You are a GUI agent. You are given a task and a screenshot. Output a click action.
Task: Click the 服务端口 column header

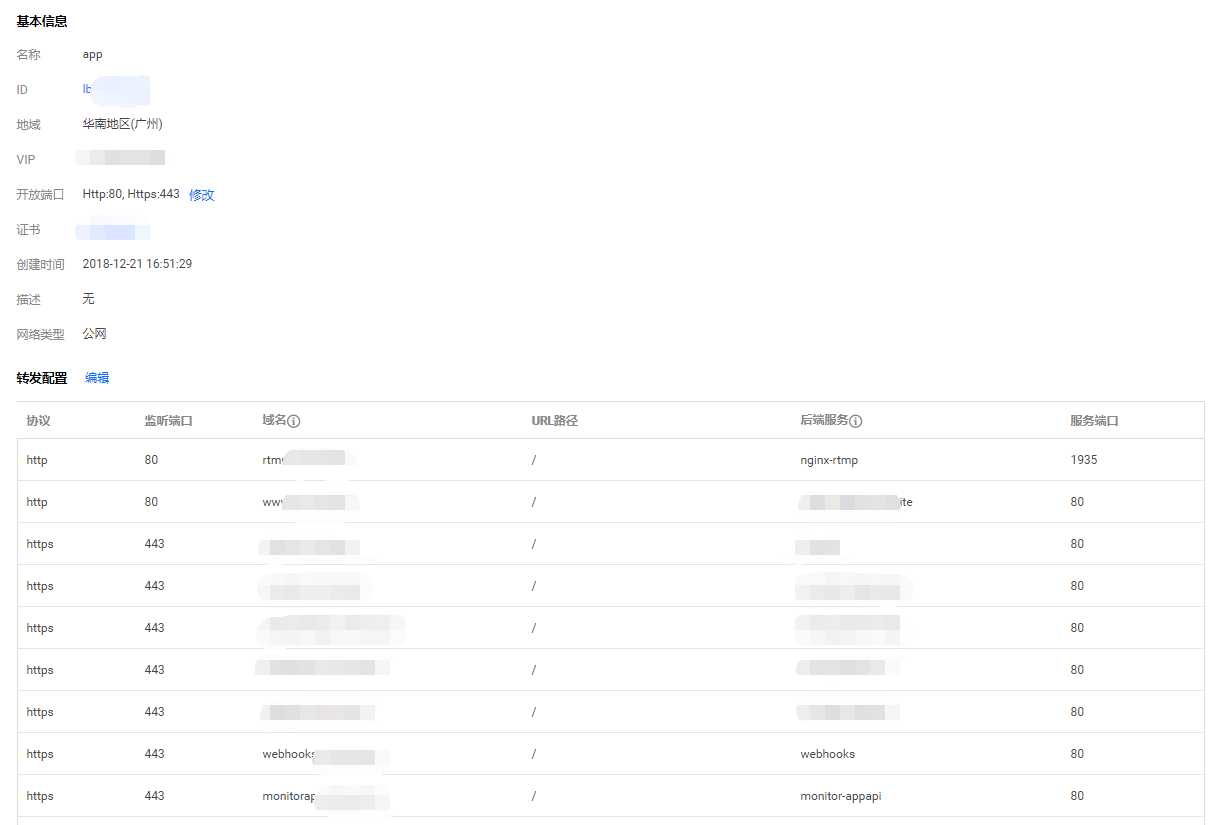(1094, 421)
